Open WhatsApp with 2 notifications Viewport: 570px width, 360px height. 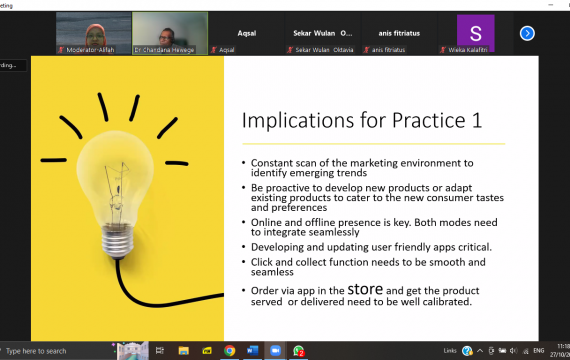coord(298,351)
